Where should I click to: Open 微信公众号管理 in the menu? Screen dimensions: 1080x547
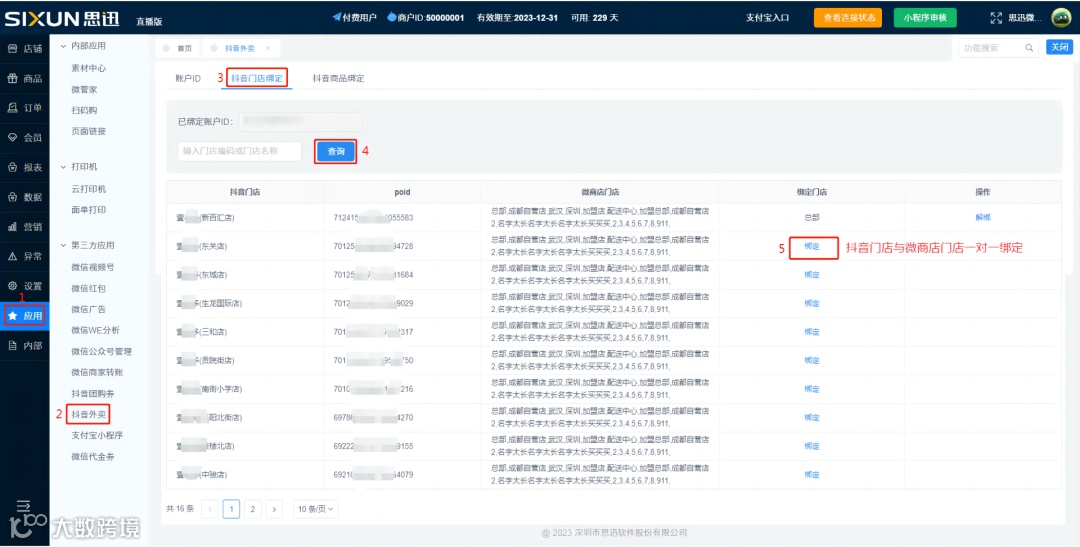[101, 351]
